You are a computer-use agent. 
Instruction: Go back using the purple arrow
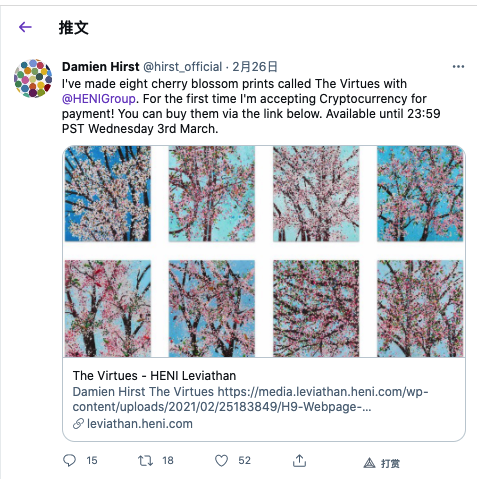click(x=25, y=27)
